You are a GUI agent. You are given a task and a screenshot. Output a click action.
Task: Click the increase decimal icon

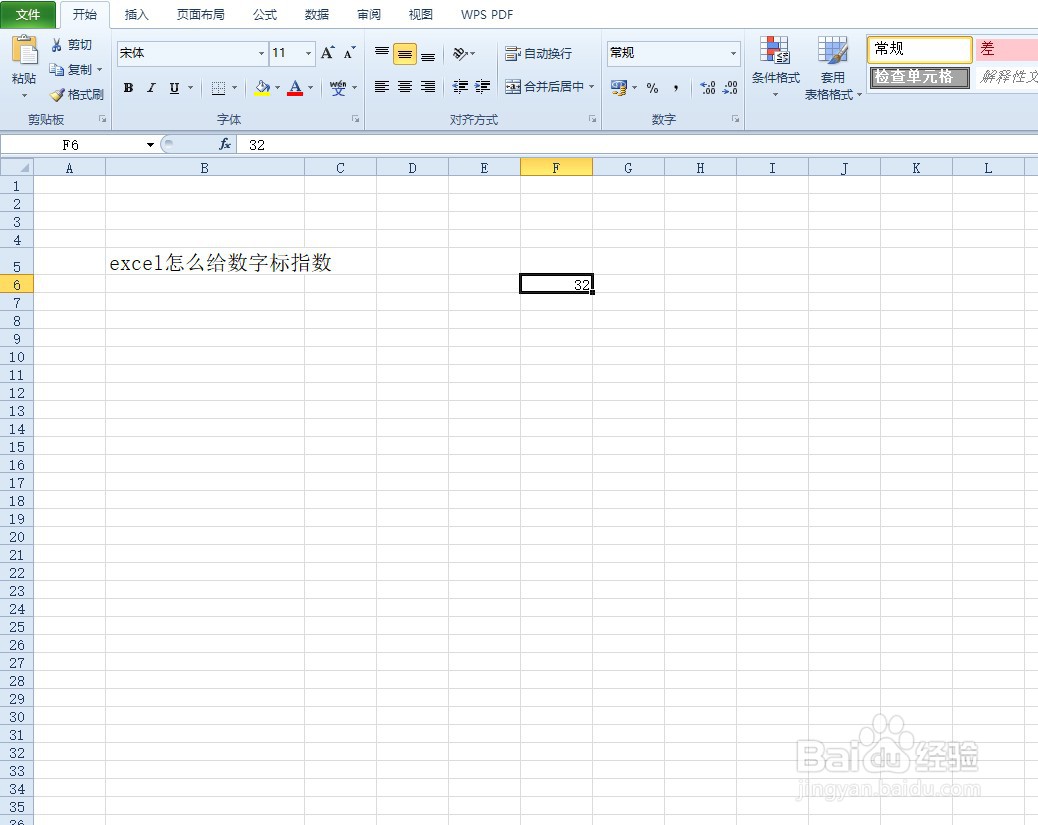(x=705, y=89)
